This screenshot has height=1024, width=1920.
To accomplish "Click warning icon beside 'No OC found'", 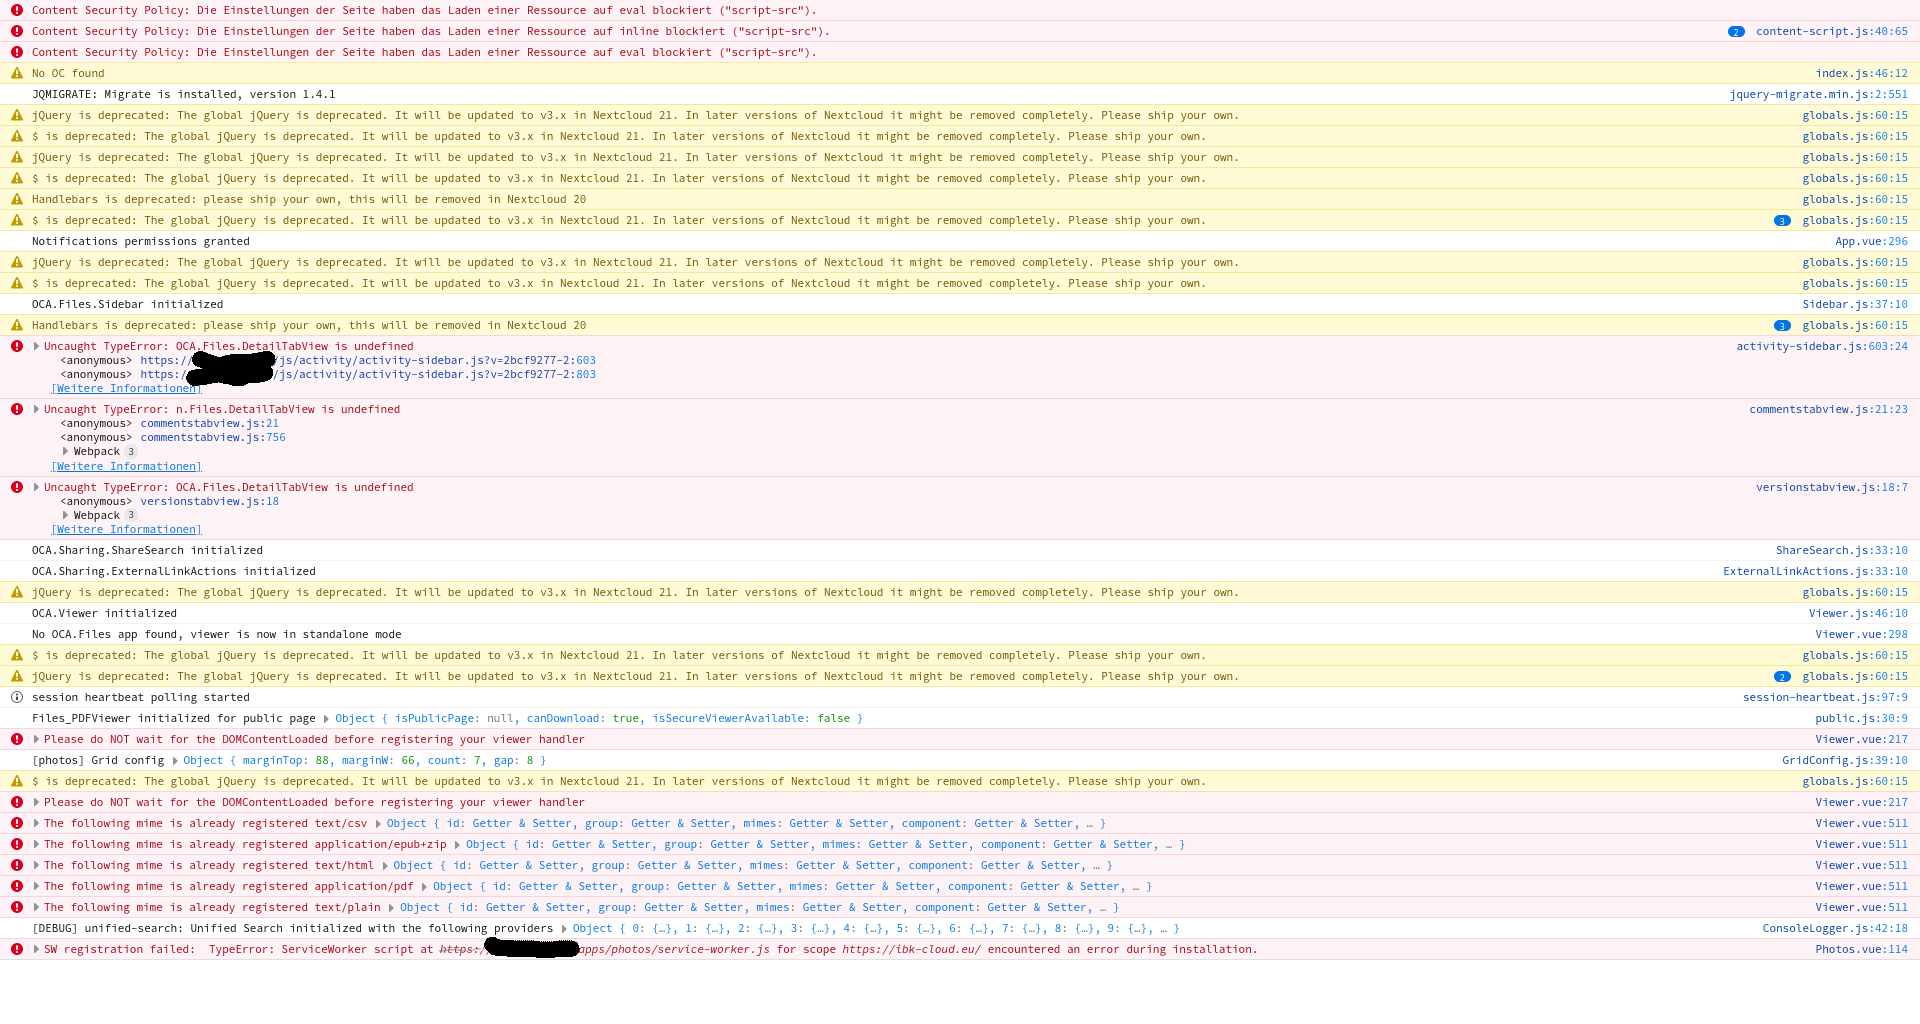I will 17,73.
